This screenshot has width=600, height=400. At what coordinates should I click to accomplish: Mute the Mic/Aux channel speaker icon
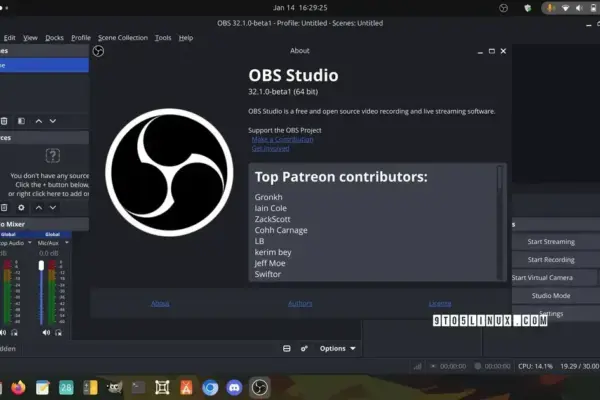pyautogui.click(x=46, y=333)
